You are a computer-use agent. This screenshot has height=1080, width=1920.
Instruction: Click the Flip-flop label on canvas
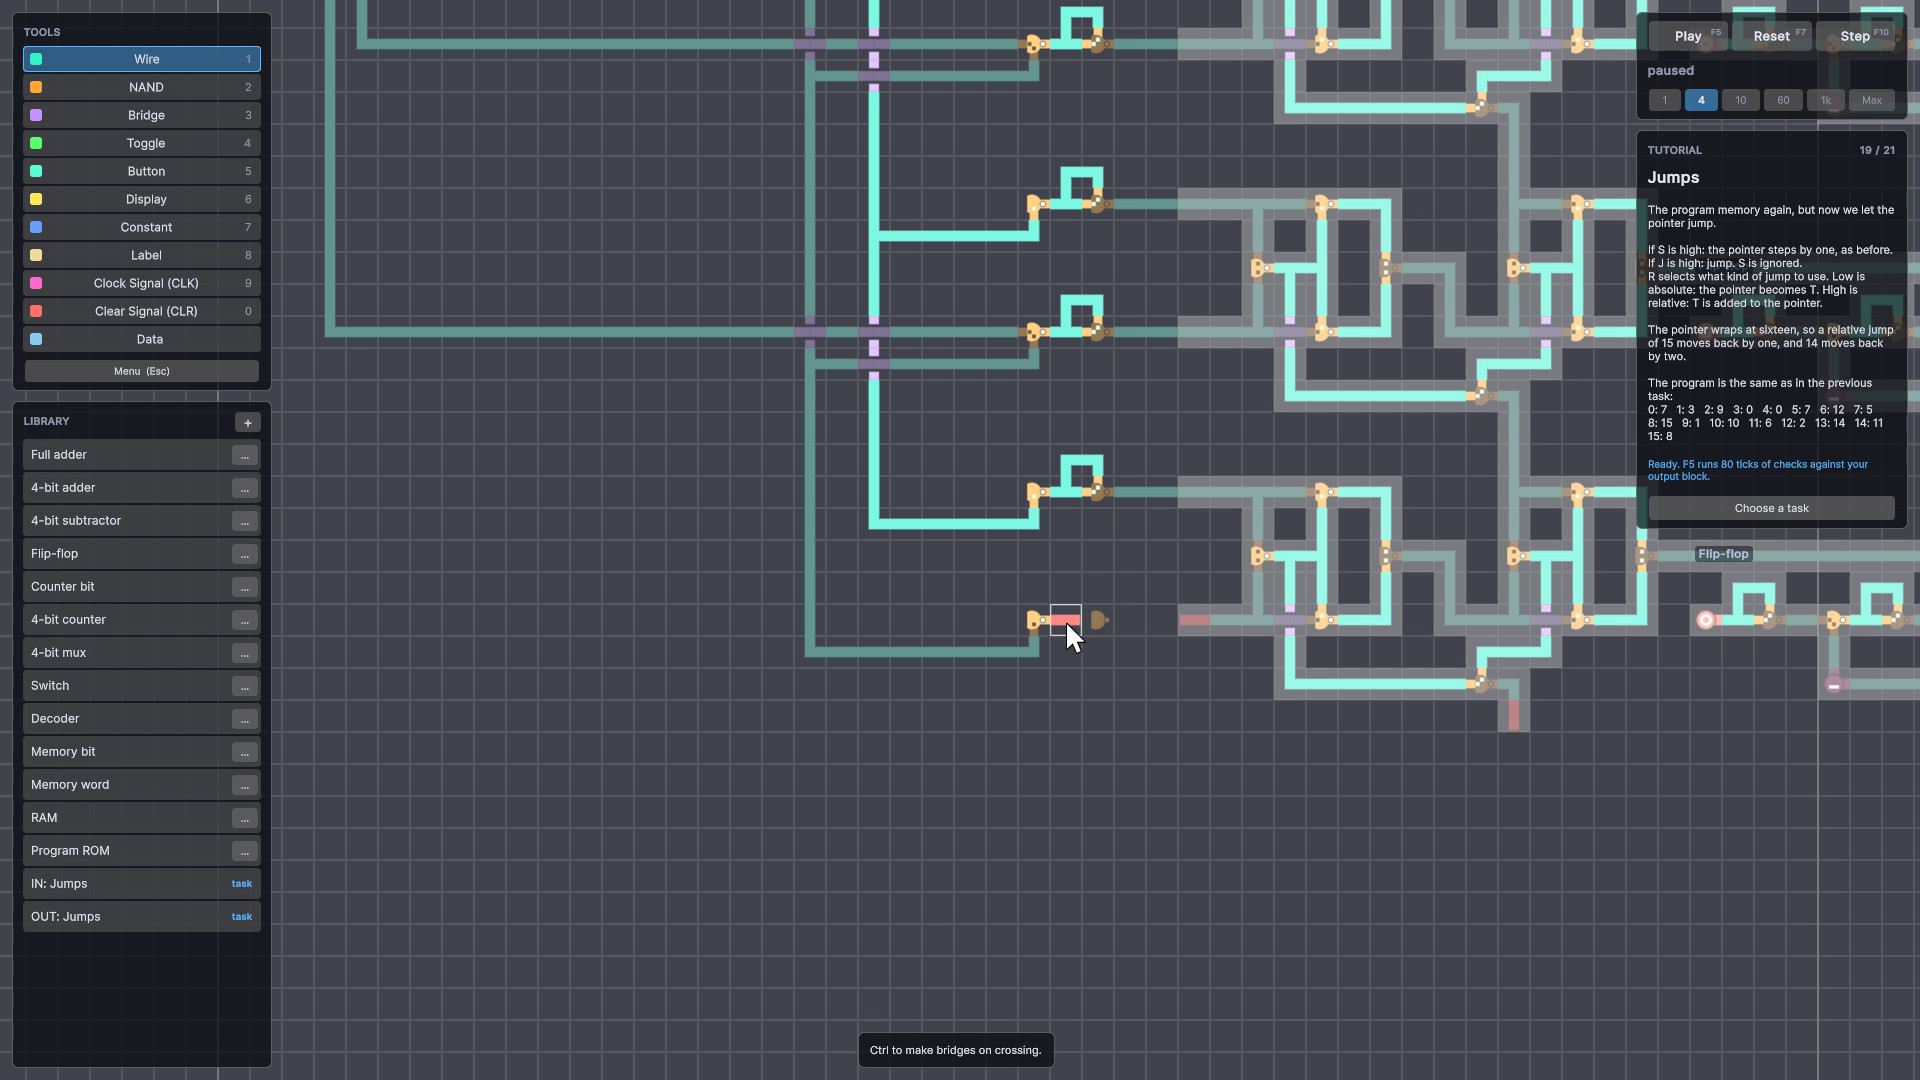coord(1723,554)
